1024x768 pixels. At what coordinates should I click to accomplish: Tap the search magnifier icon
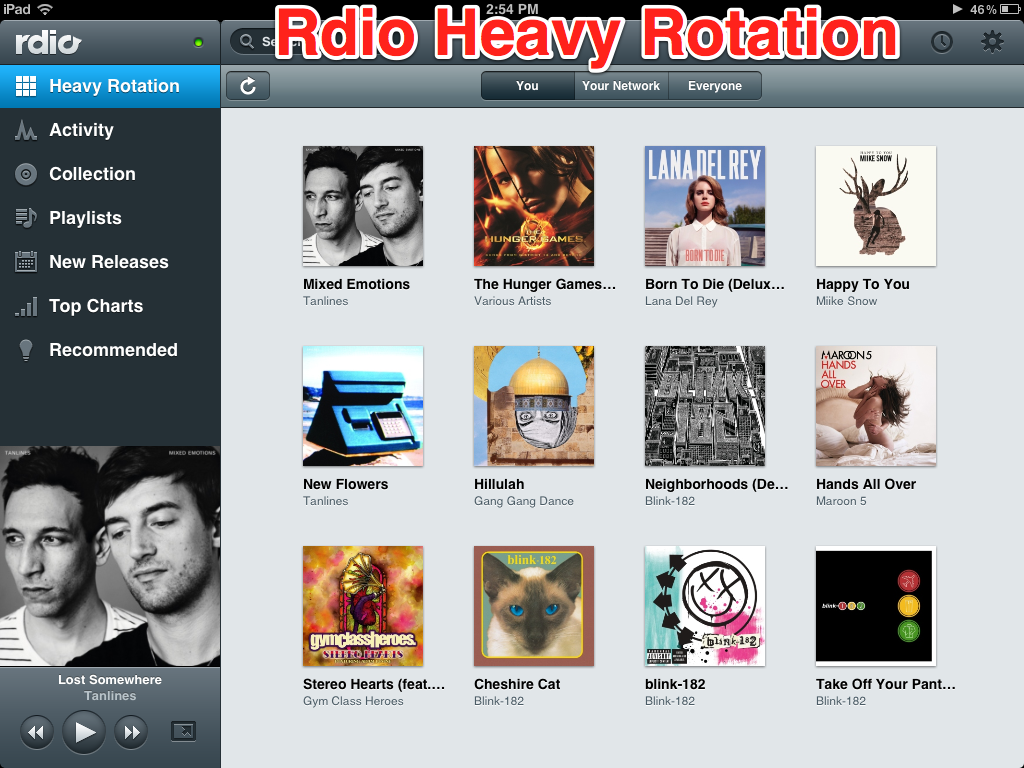[247, 42]
